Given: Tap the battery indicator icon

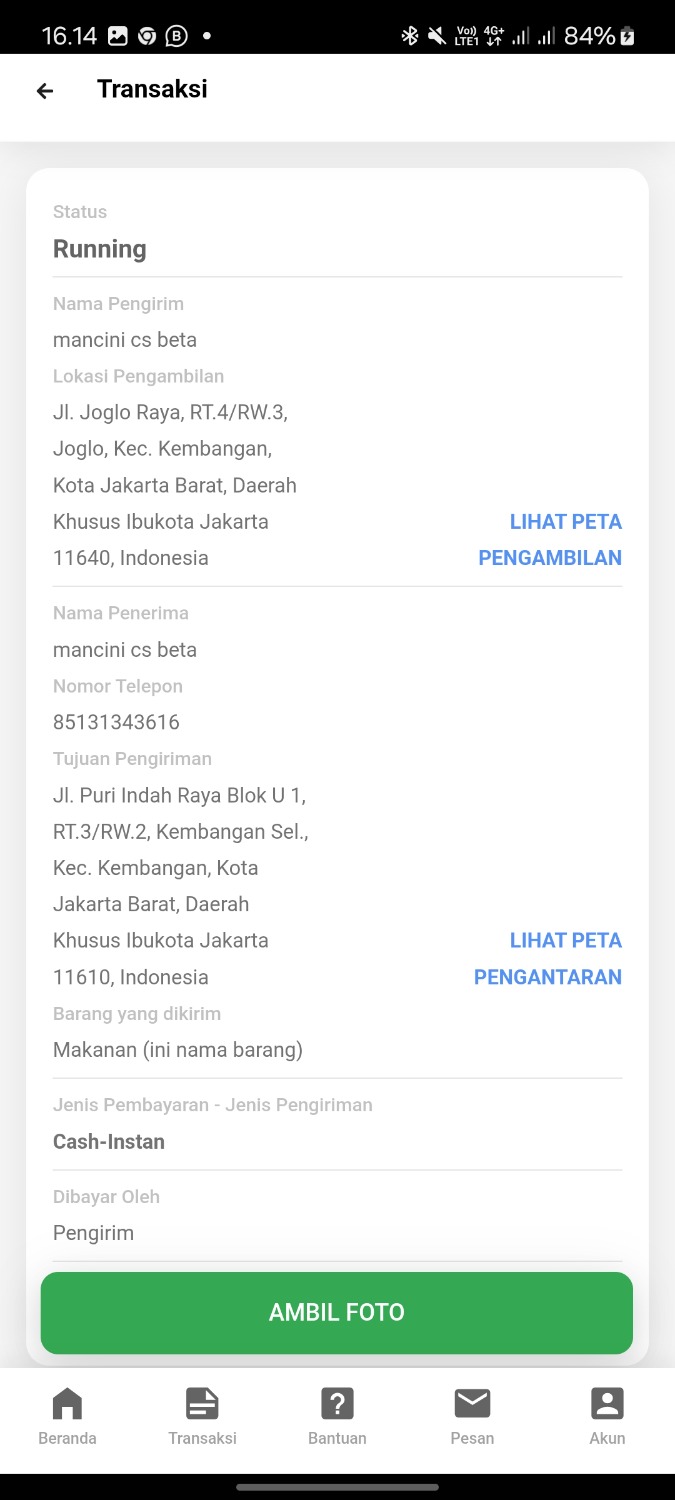Looking at the screenshot, I should (x=628, y=36).
